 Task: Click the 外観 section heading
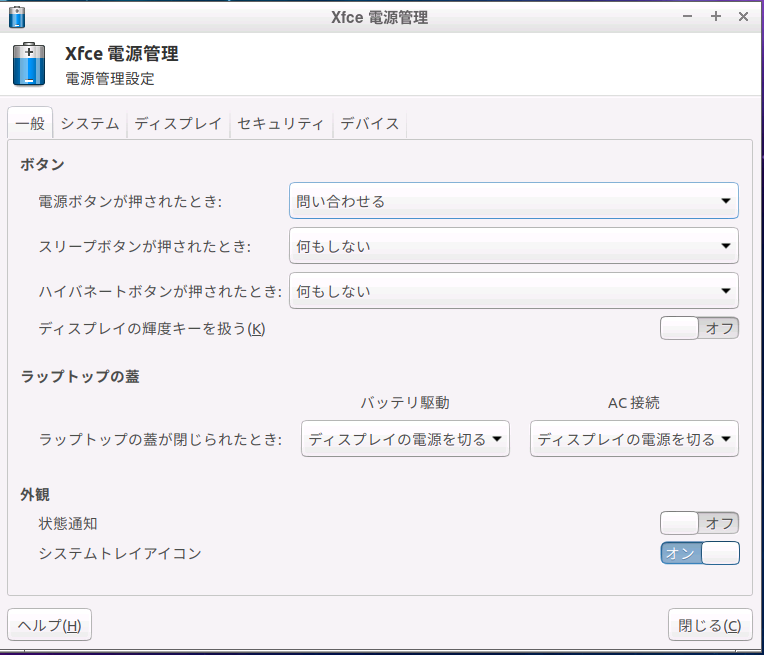pyautogui.click(x=35, y=494)
